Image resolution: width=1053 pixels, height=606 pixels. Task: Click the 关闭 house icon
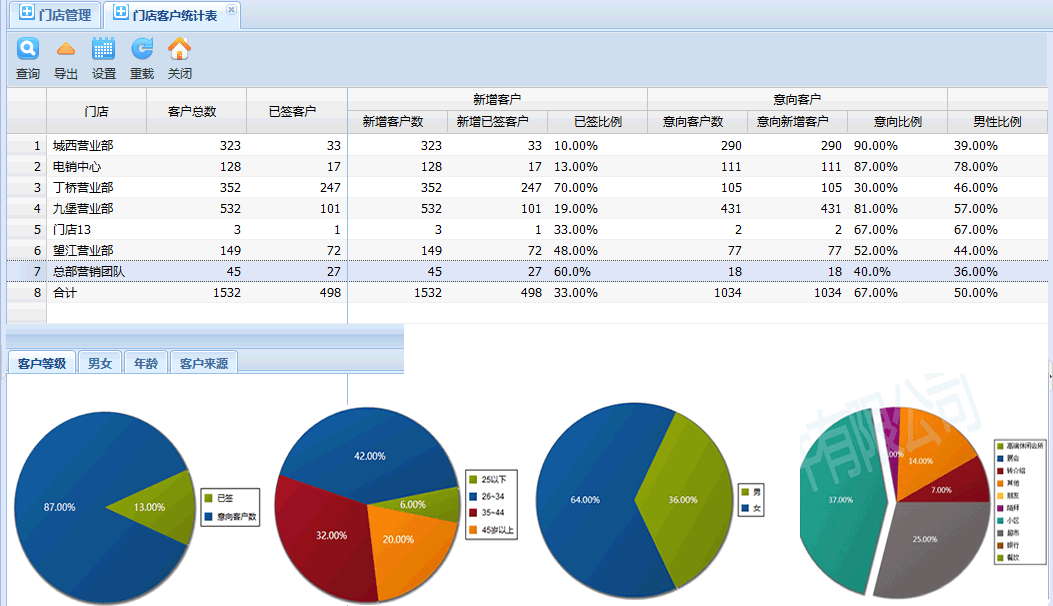click(179, 49)
